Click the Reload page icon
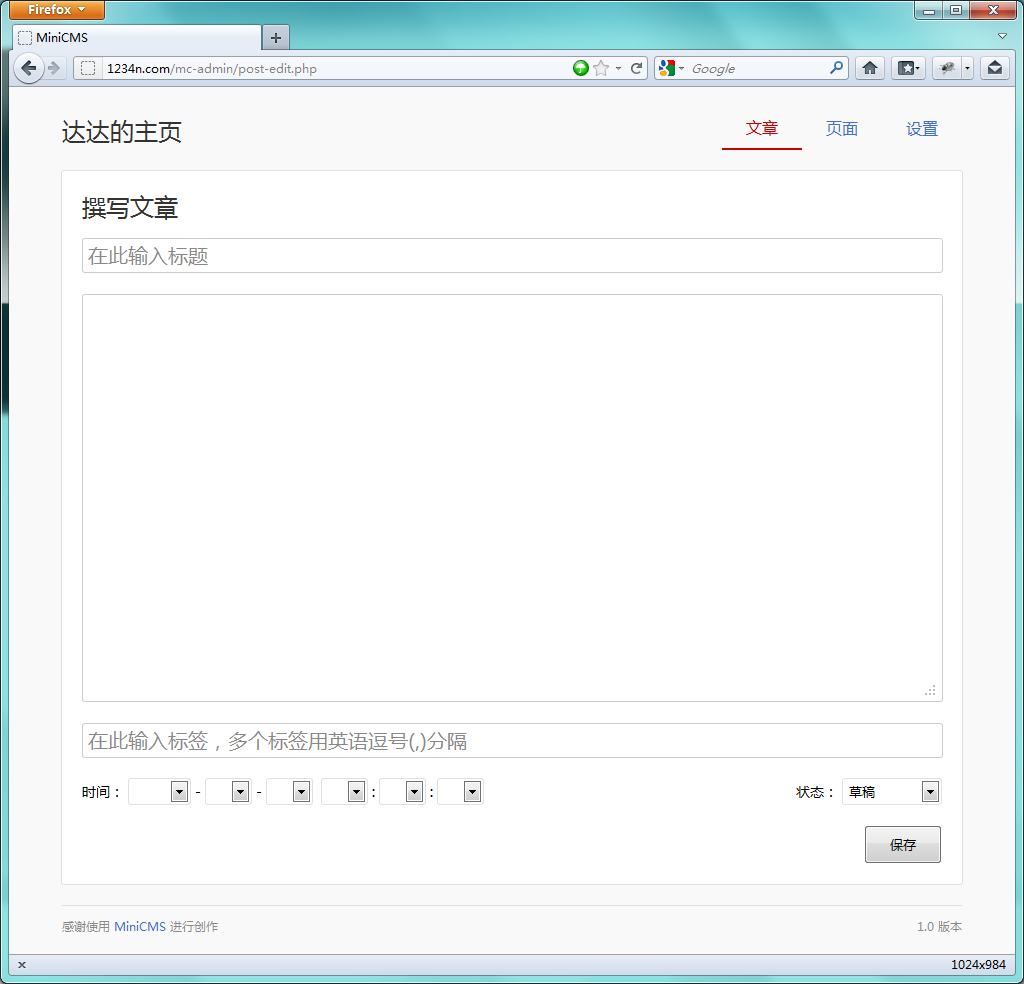Screen dimensions: 1024x984 point(636,68)
